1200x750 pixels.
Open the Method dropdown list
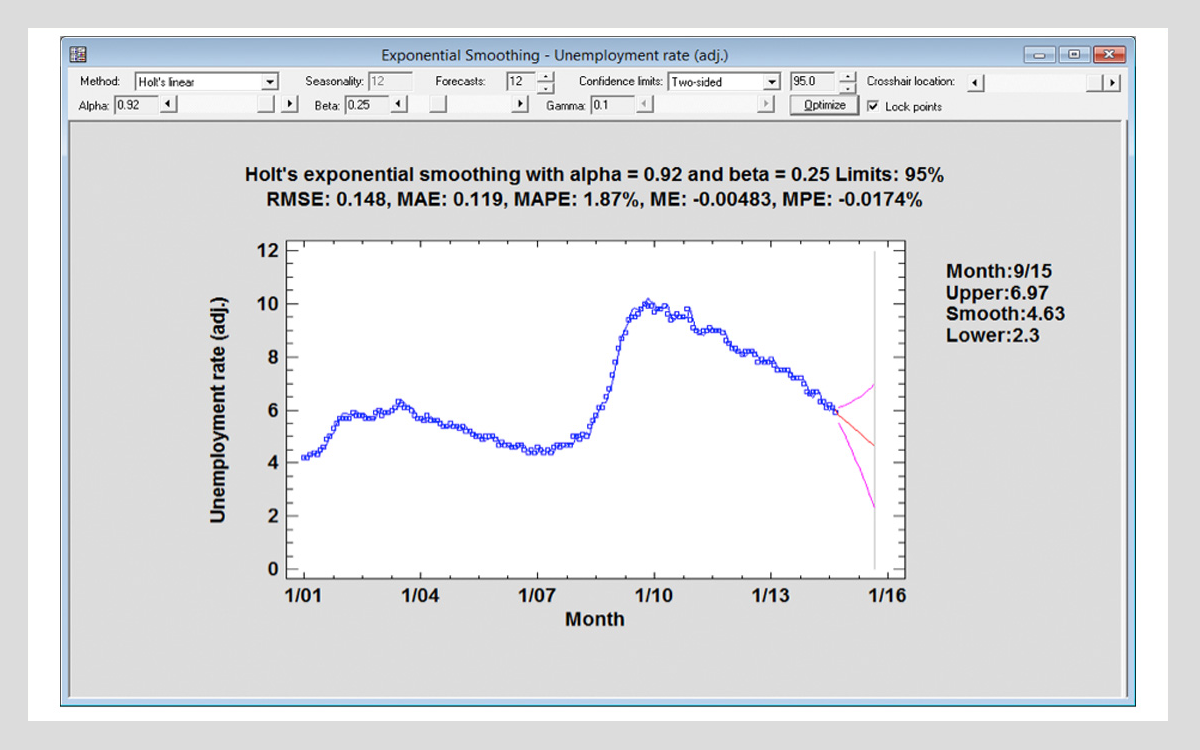click(270, 82)
